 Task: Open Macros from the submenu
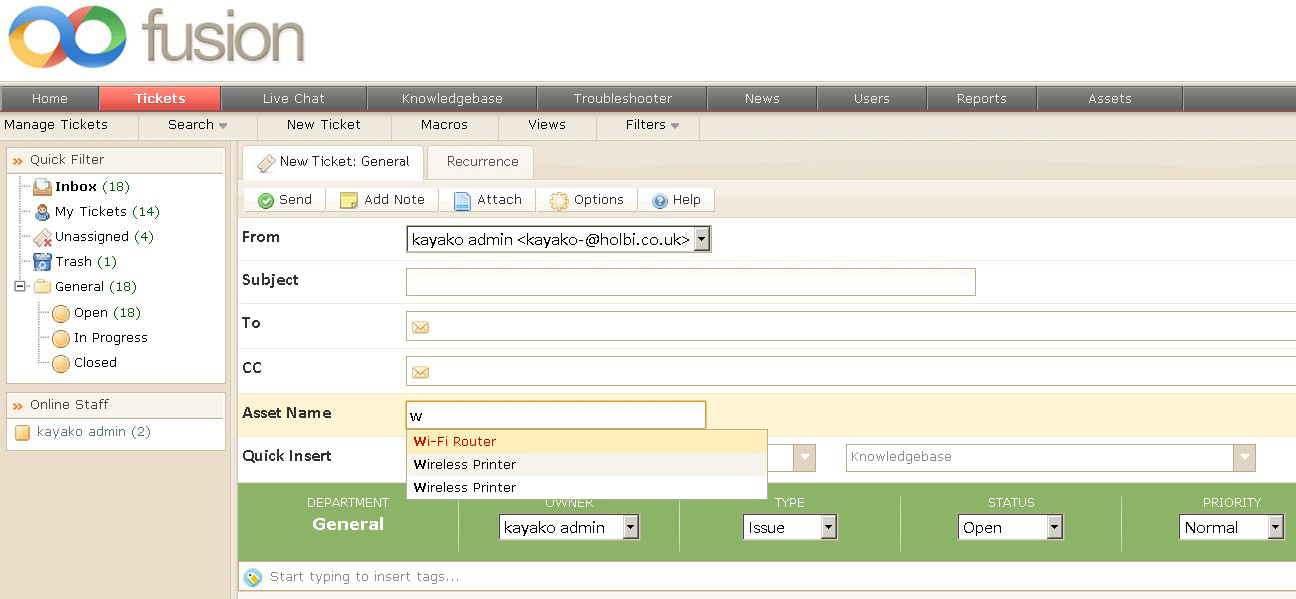(445, 125)
